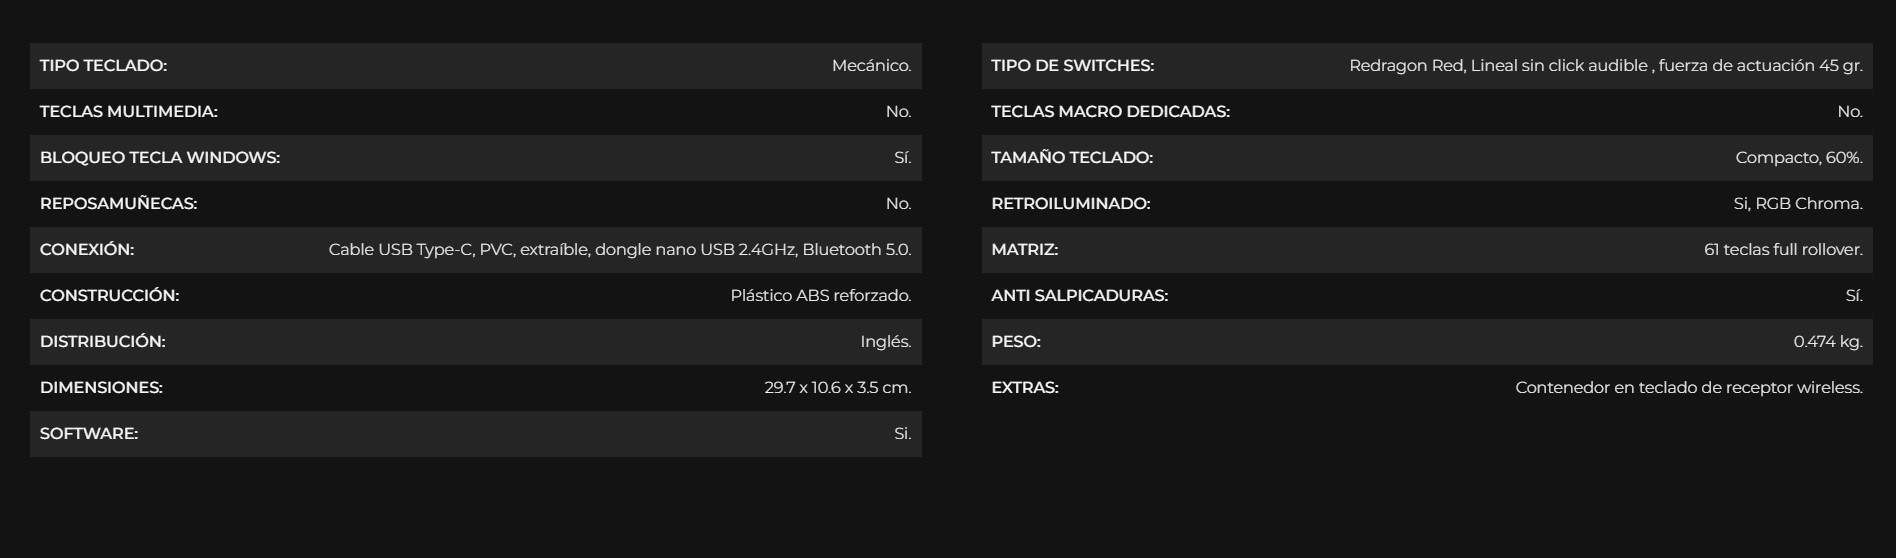This screenshot has height=558, width=1896.
Task: Click the REPOSAMUÑECAS spec label
Action: tap(118, 204)
